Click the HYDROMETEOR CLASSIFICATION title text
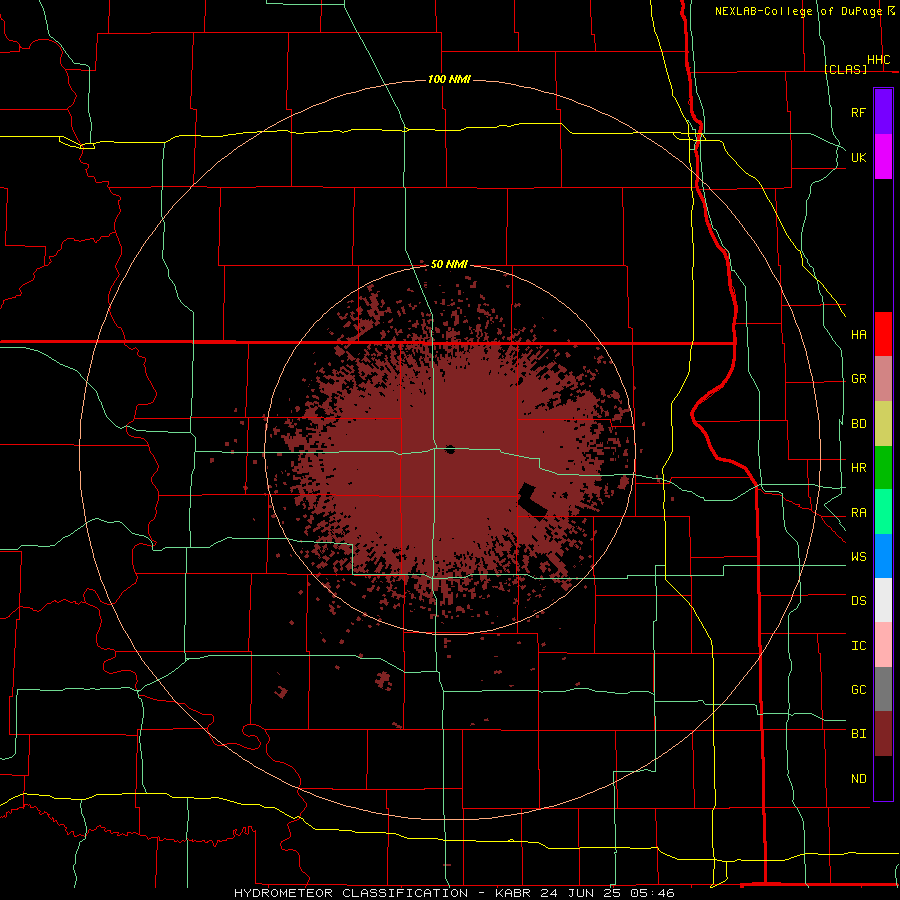This screenshot has height=900, width=900. [351, 893]
